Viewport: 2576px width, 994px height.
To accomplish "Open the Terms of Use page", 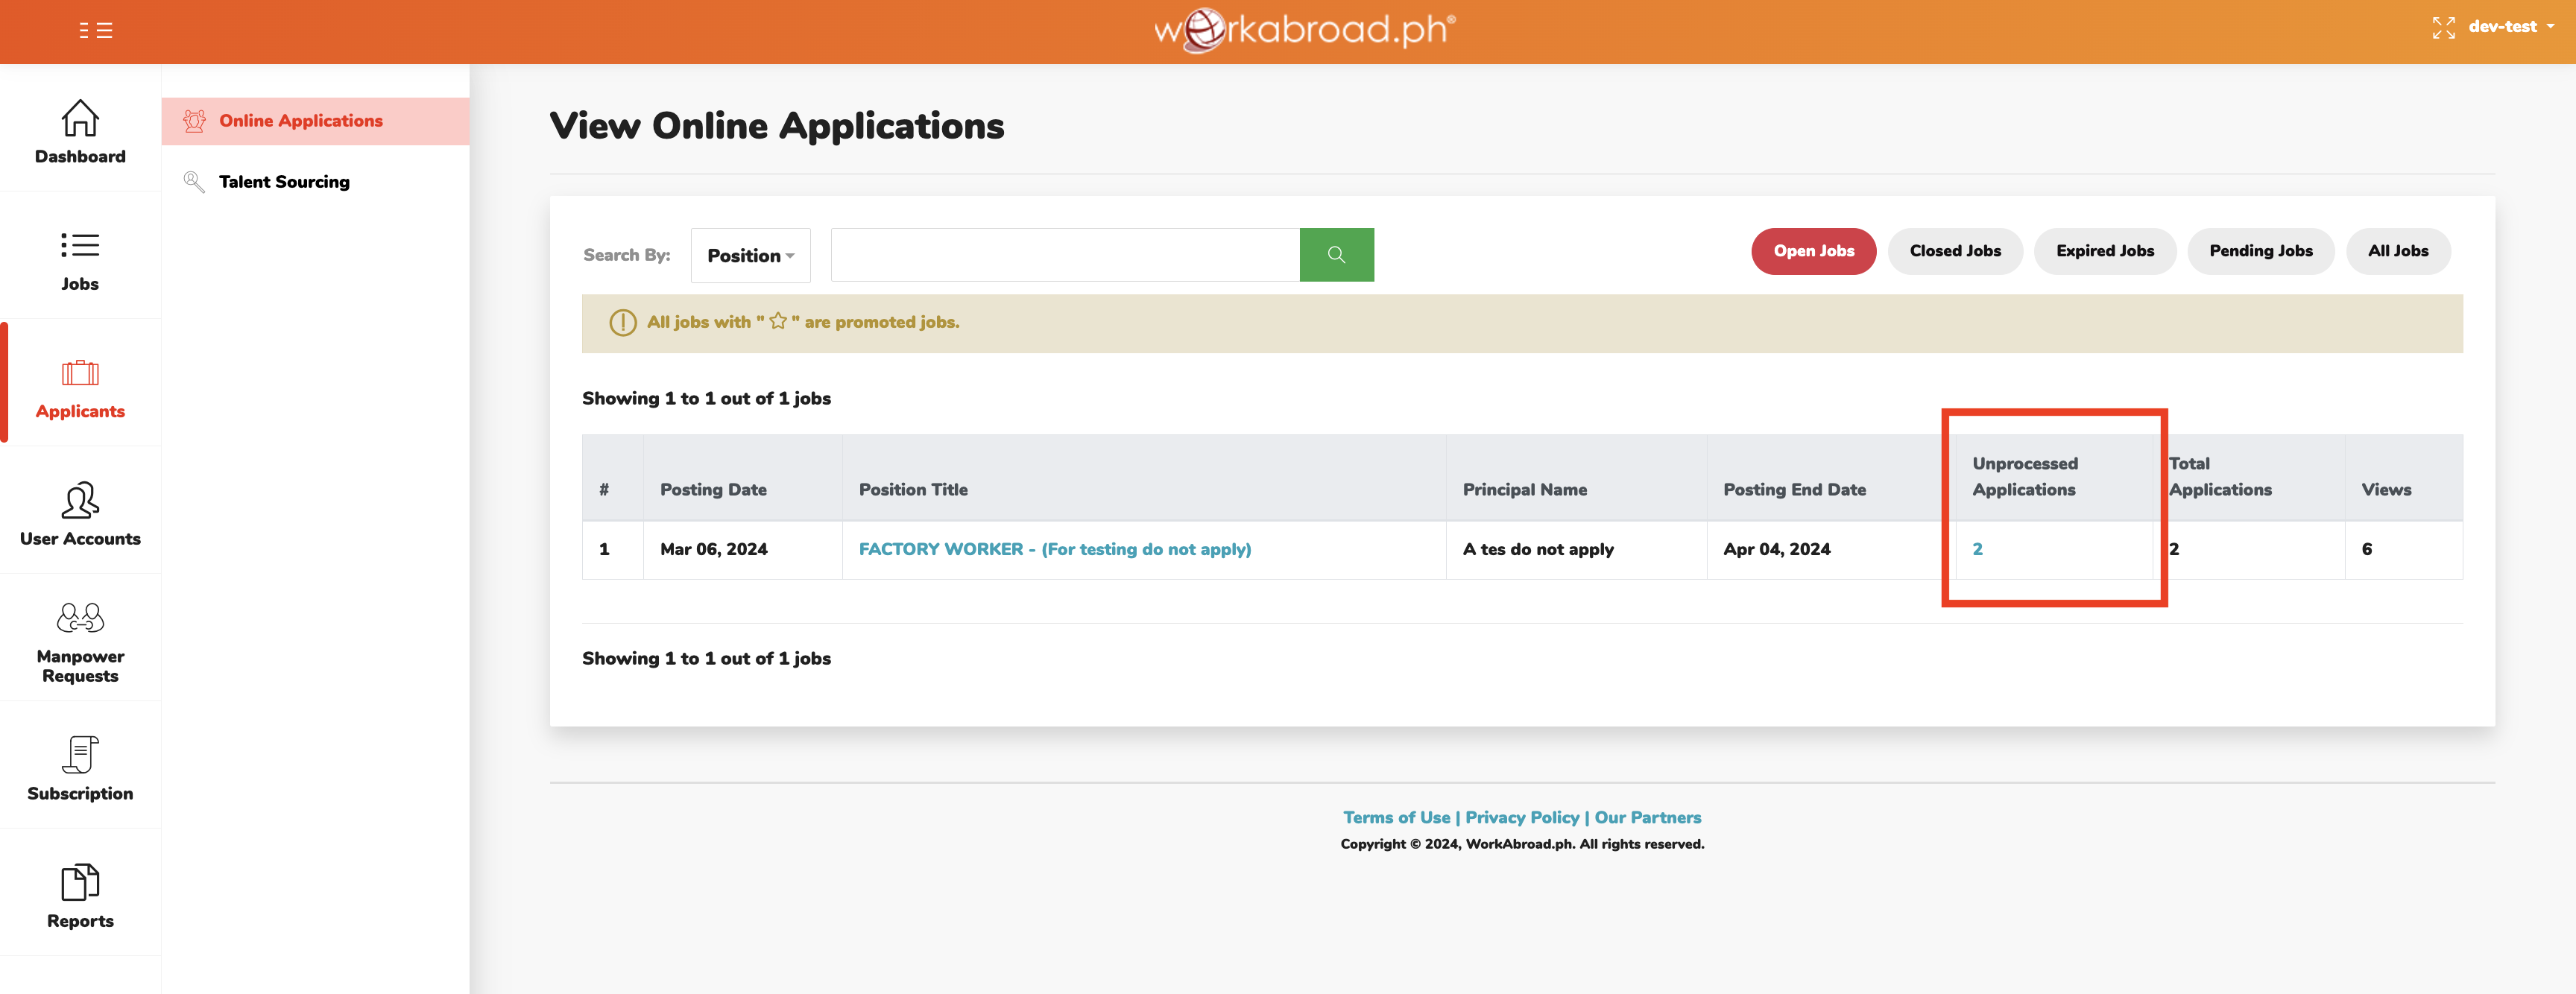I will (x=1396, y=817).
